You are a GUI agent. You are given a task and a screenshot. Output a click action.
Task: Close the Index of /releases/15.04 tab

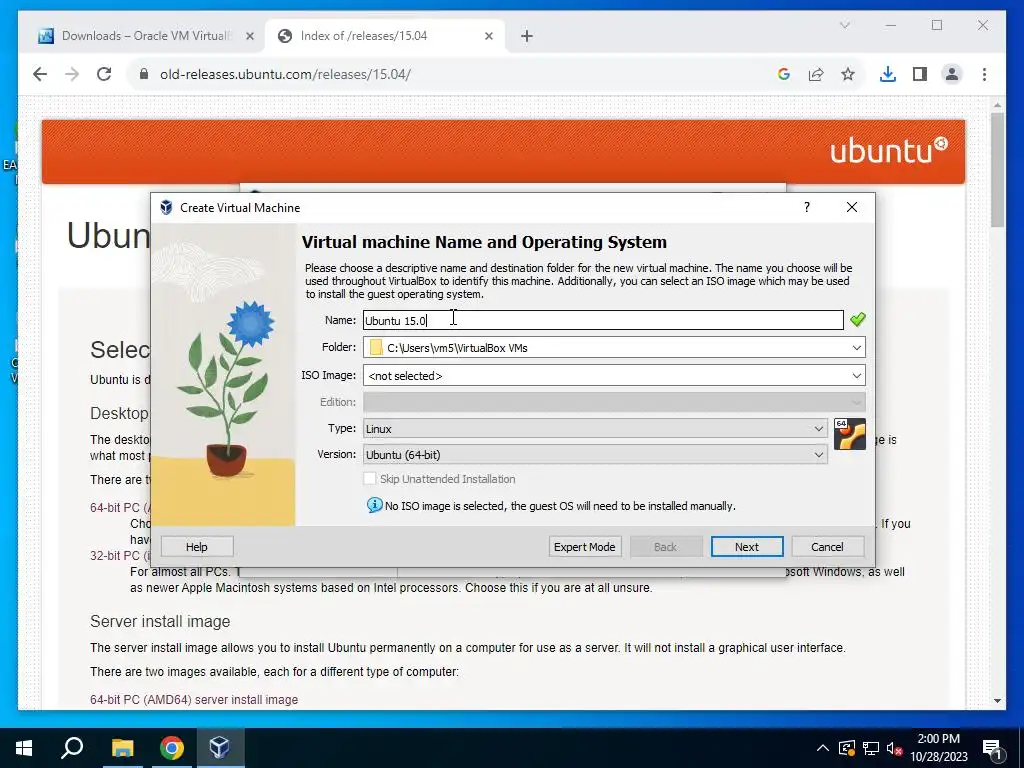[x=488, y=36]
